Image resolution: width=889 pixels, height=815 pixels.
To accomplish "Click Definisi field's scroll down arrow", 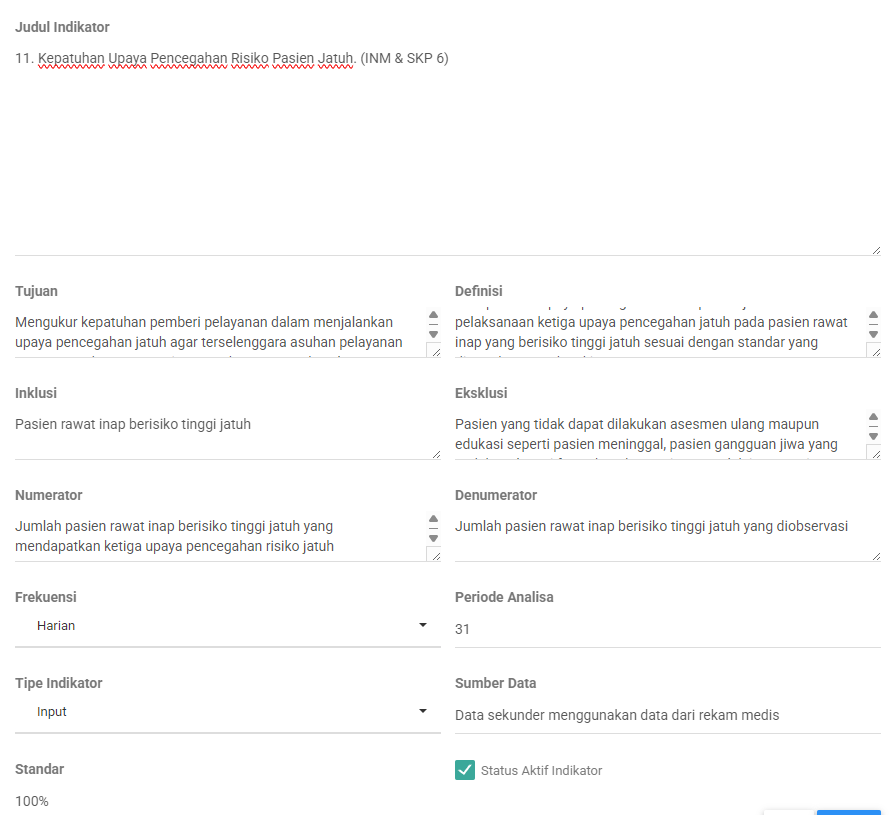I will (873, 334).
